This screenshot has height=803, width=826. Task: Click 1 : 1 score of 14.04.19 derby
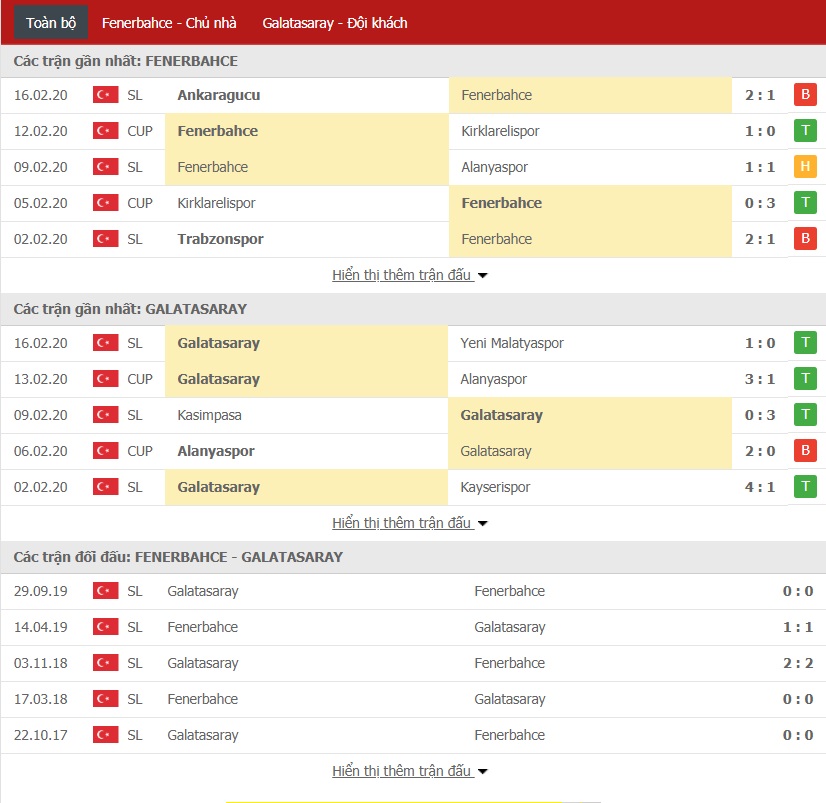pyautogui.click(x=798, y=627)
